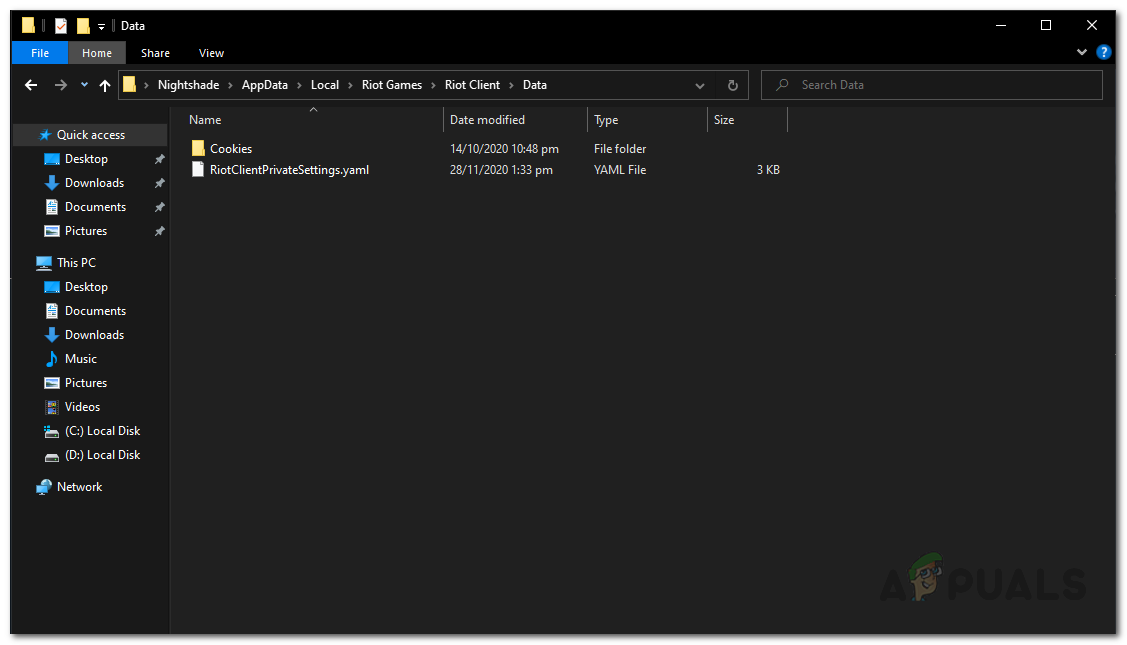Click the Back navigation arrow
Screen dimensions: 1127x645
pos(30,85)
